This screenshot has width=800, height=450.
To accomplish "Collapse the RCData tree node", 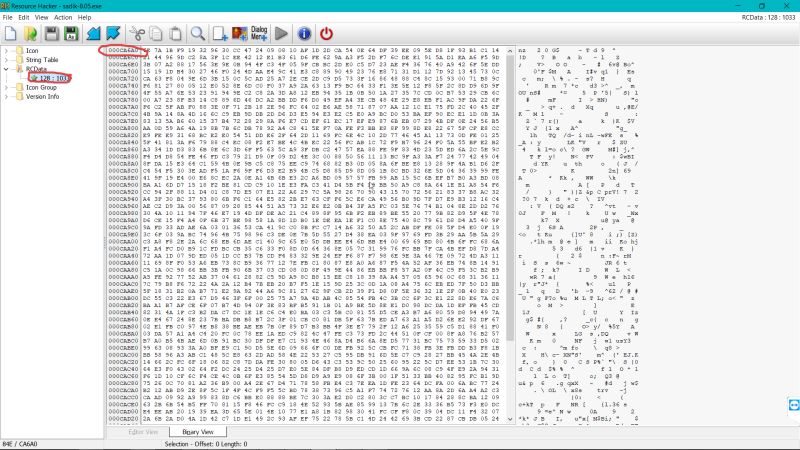I will tap(6, 69).
